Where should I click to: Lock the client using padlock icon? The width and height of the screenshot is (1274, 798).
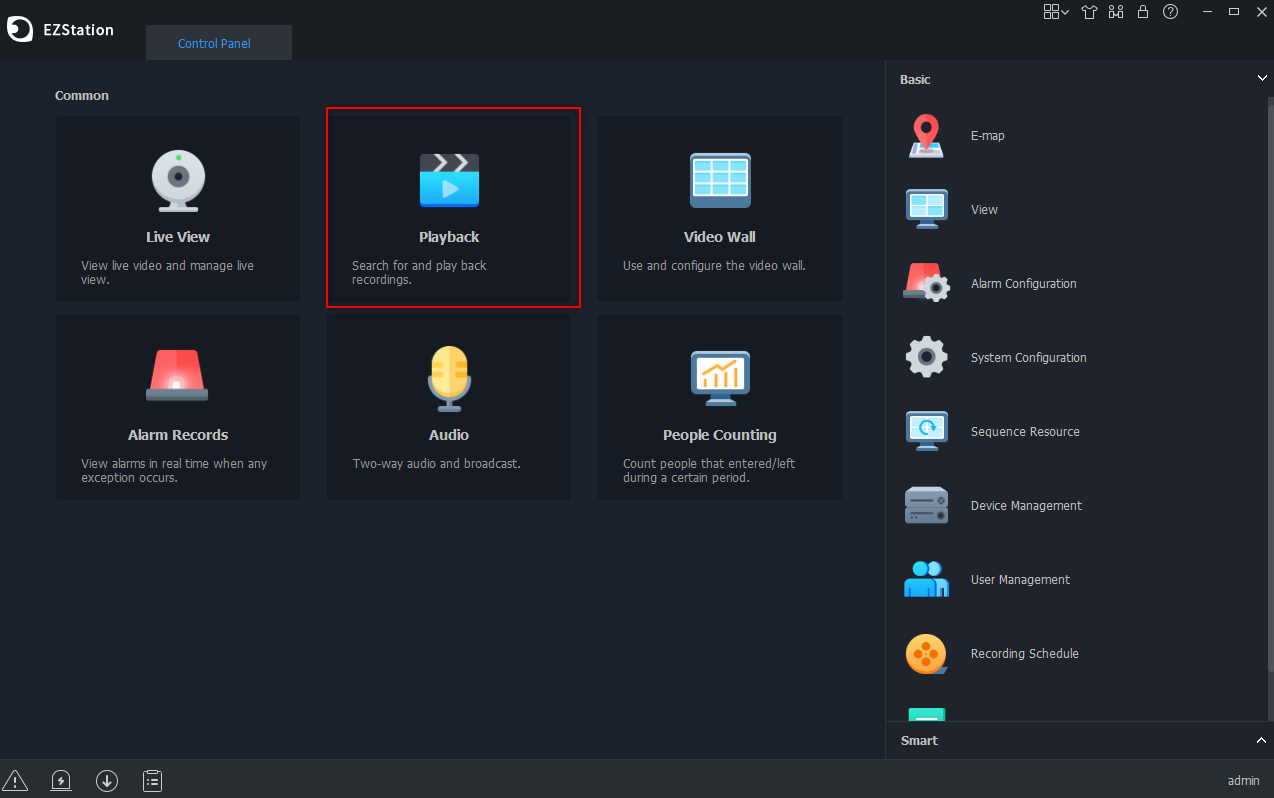pyautogui.click(x=1143, y=12)
